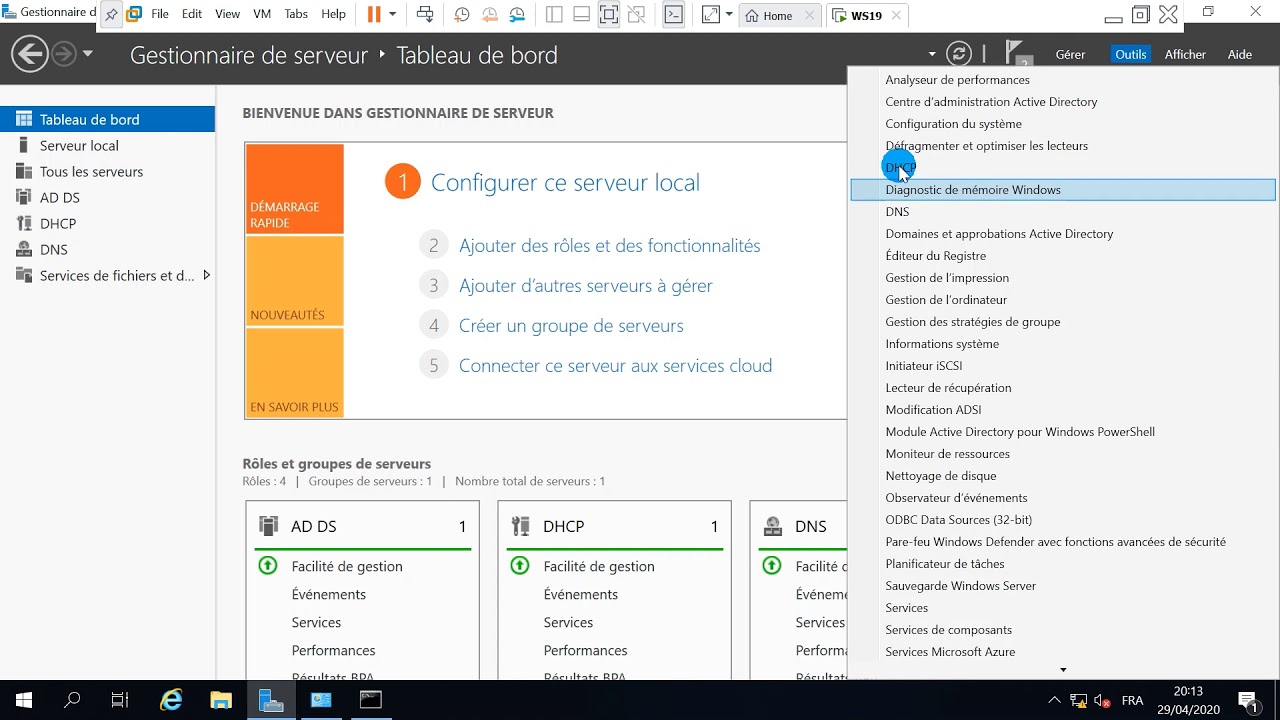Toggle VMware full screen mode icon
This screenshot has width=1280, height=720.
608,15
